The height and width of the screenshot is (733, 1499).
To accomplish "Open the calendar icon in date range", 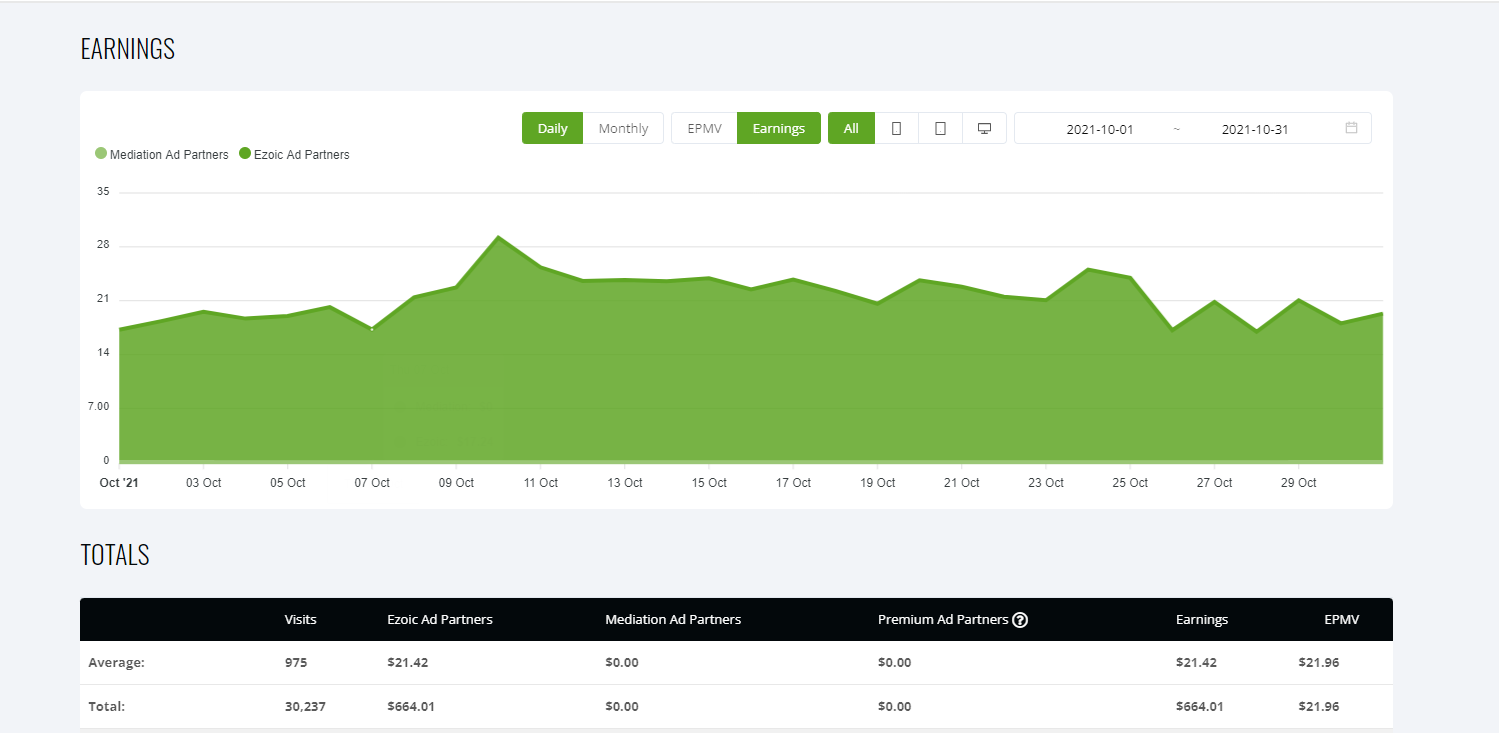I will [x=1351, y=128].
